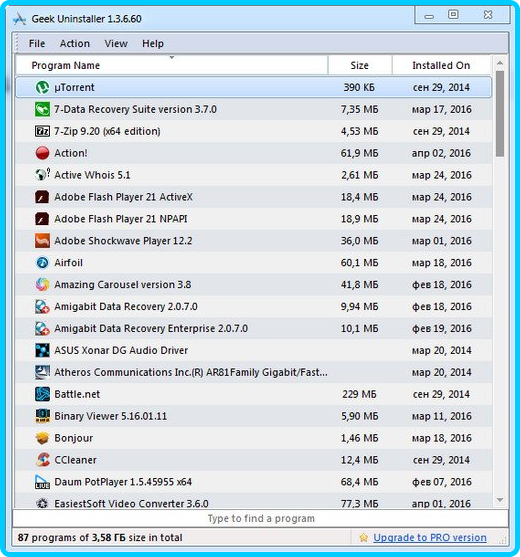Click the 7-Data Recovery Suite icon
Screen dimensions: 520x557
tap(42, 109)
